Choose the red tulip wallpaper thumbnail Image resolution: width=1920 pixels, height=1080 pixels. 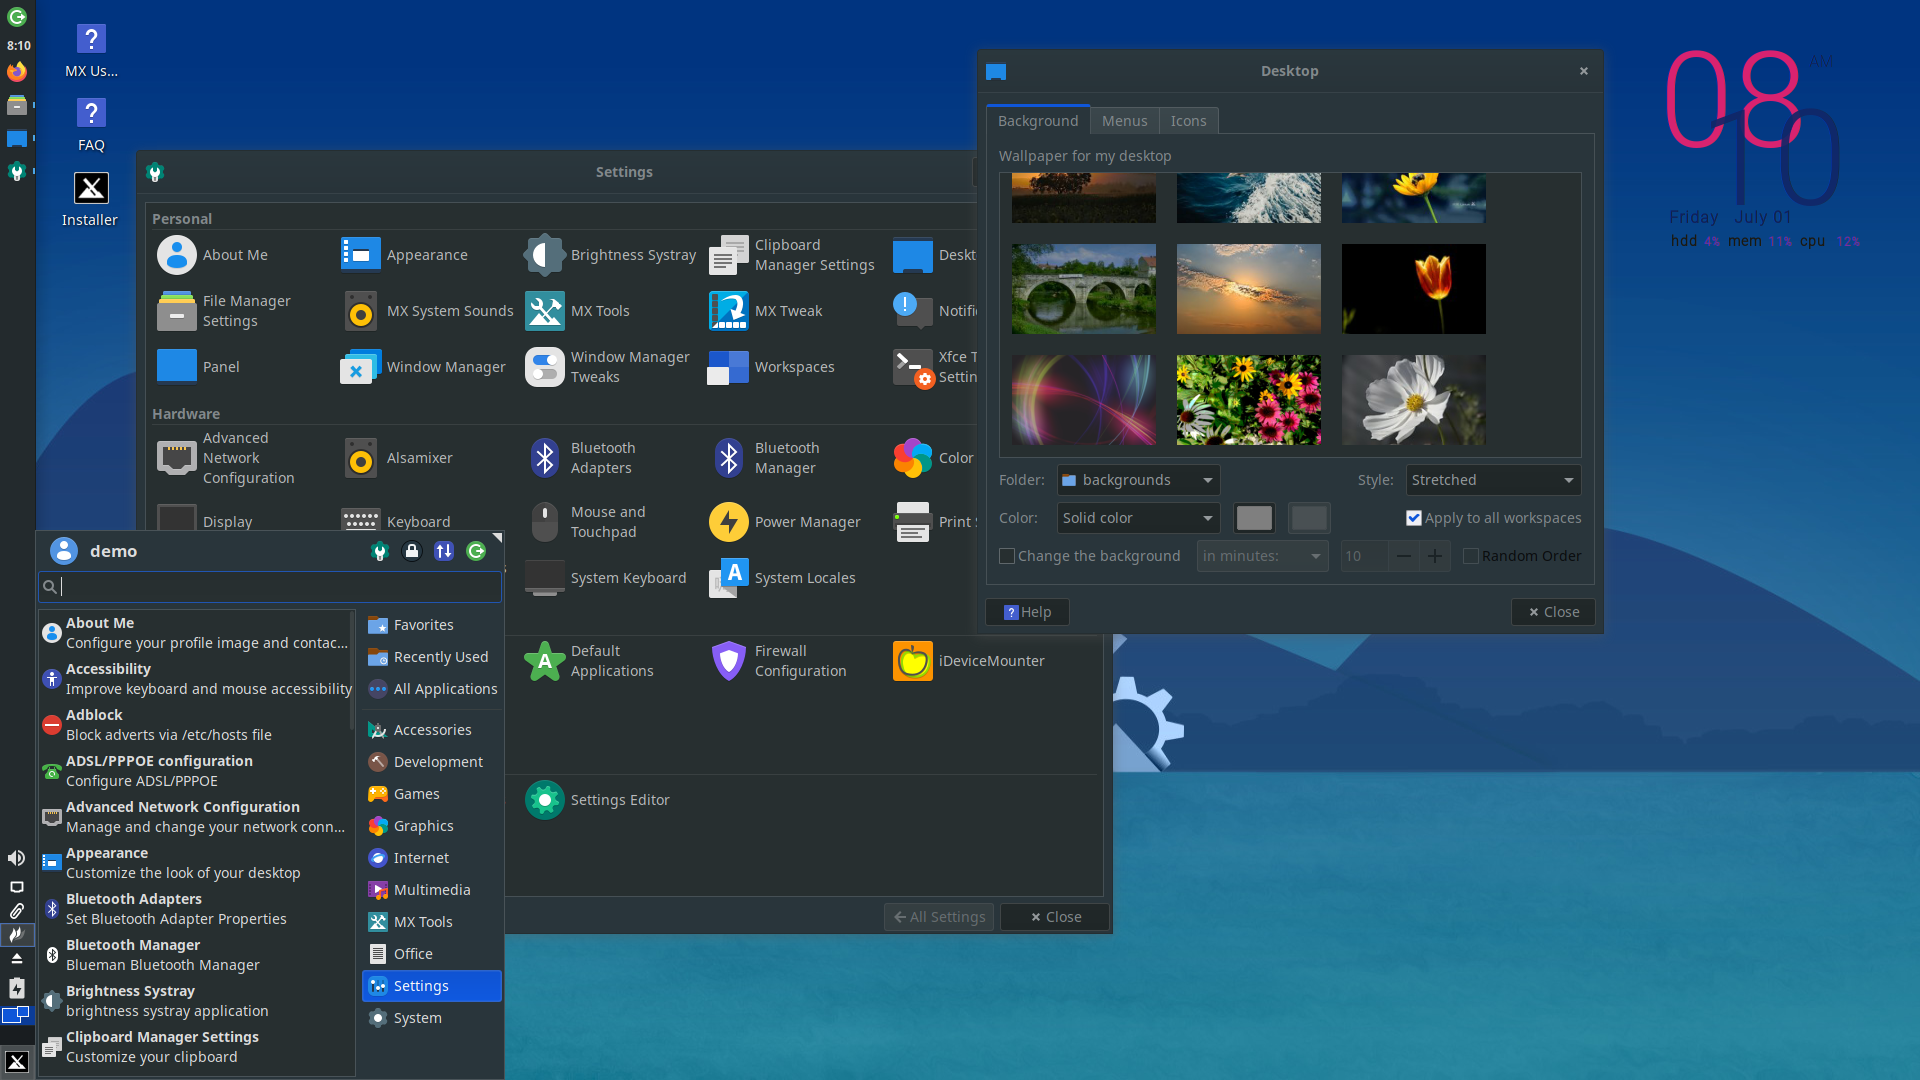(1413, 289)
